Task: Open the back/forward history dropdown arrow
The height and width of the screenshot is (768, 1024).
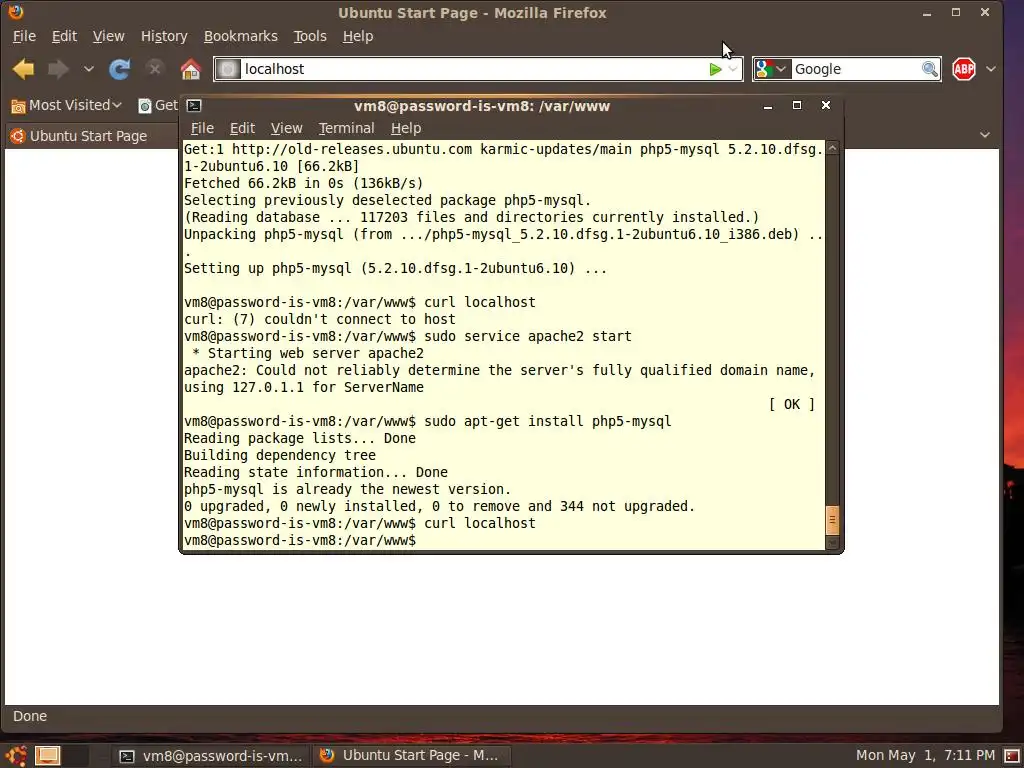Action: 88,69
